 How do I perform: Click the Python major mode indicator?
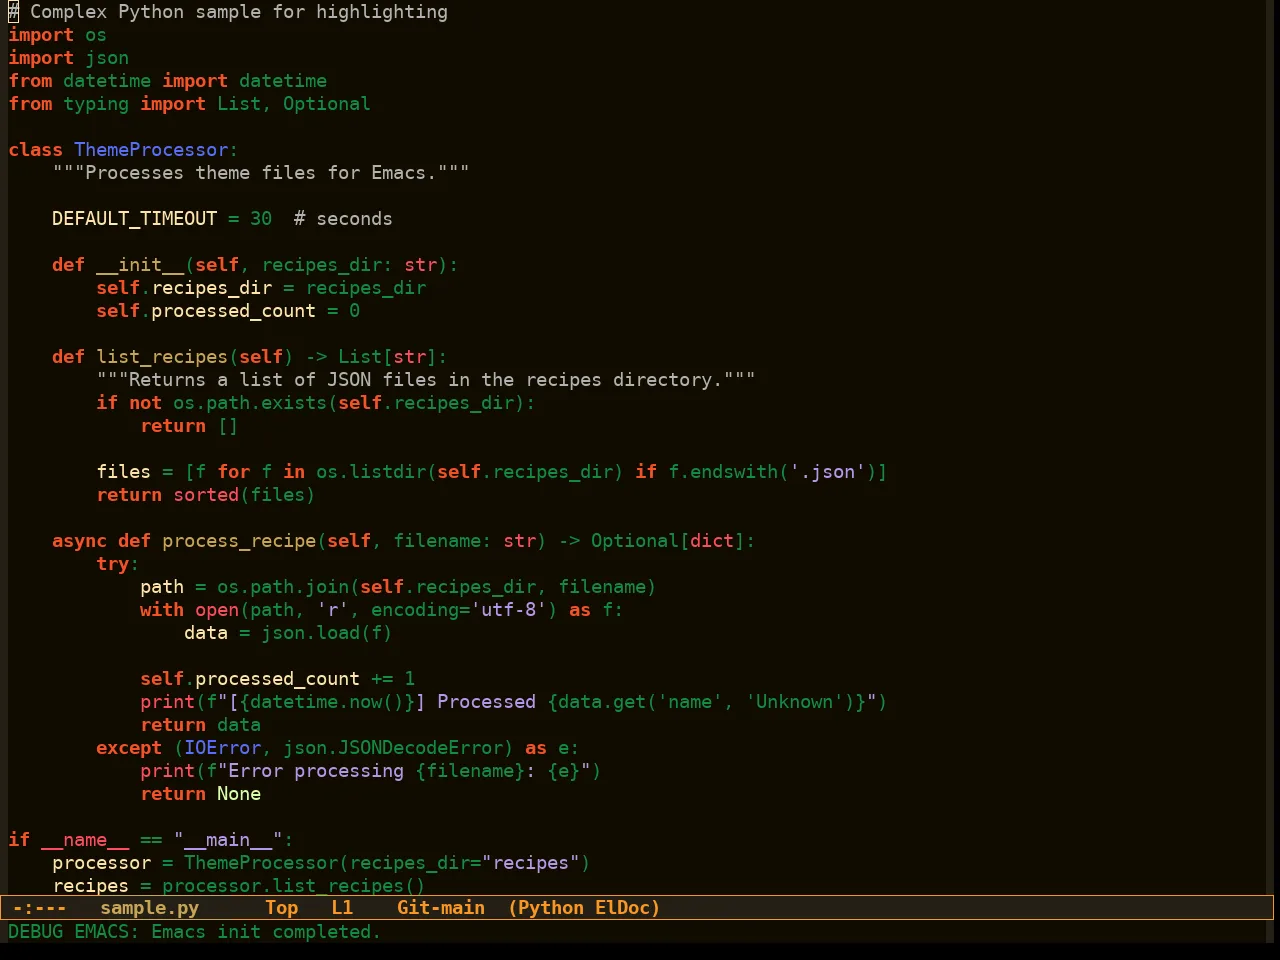552,908
